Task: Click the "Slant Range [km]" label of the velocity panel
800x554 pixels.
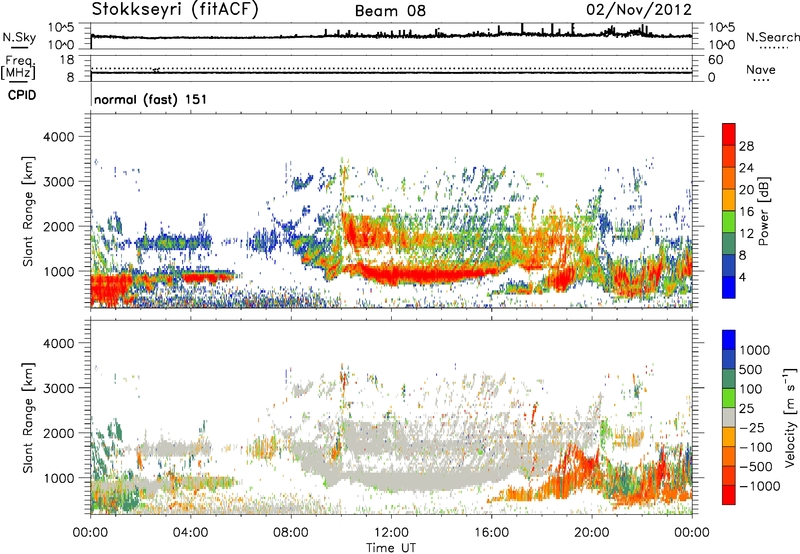Action: pos(28,417)
